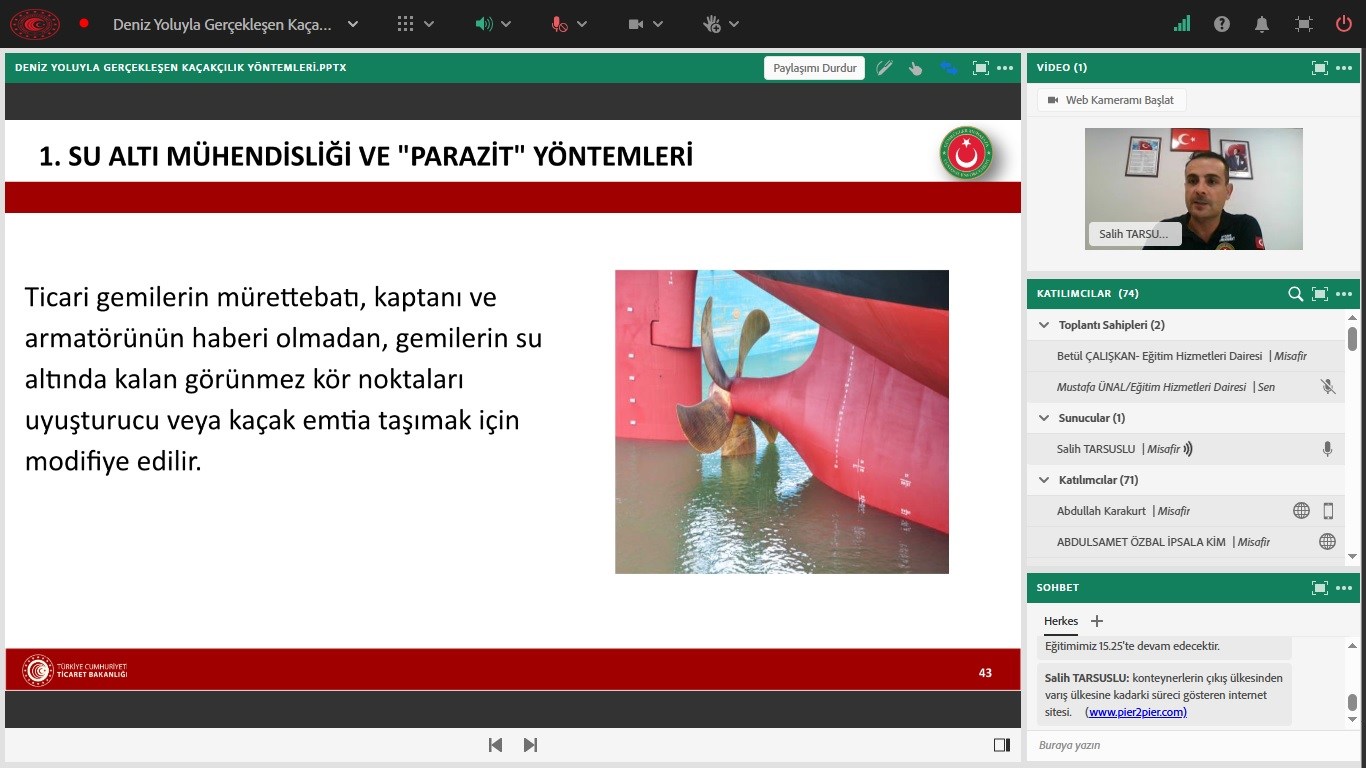The image size is (1366, 768).
Task: Open the notifications bell icon
Action: tap(1263, 24)
